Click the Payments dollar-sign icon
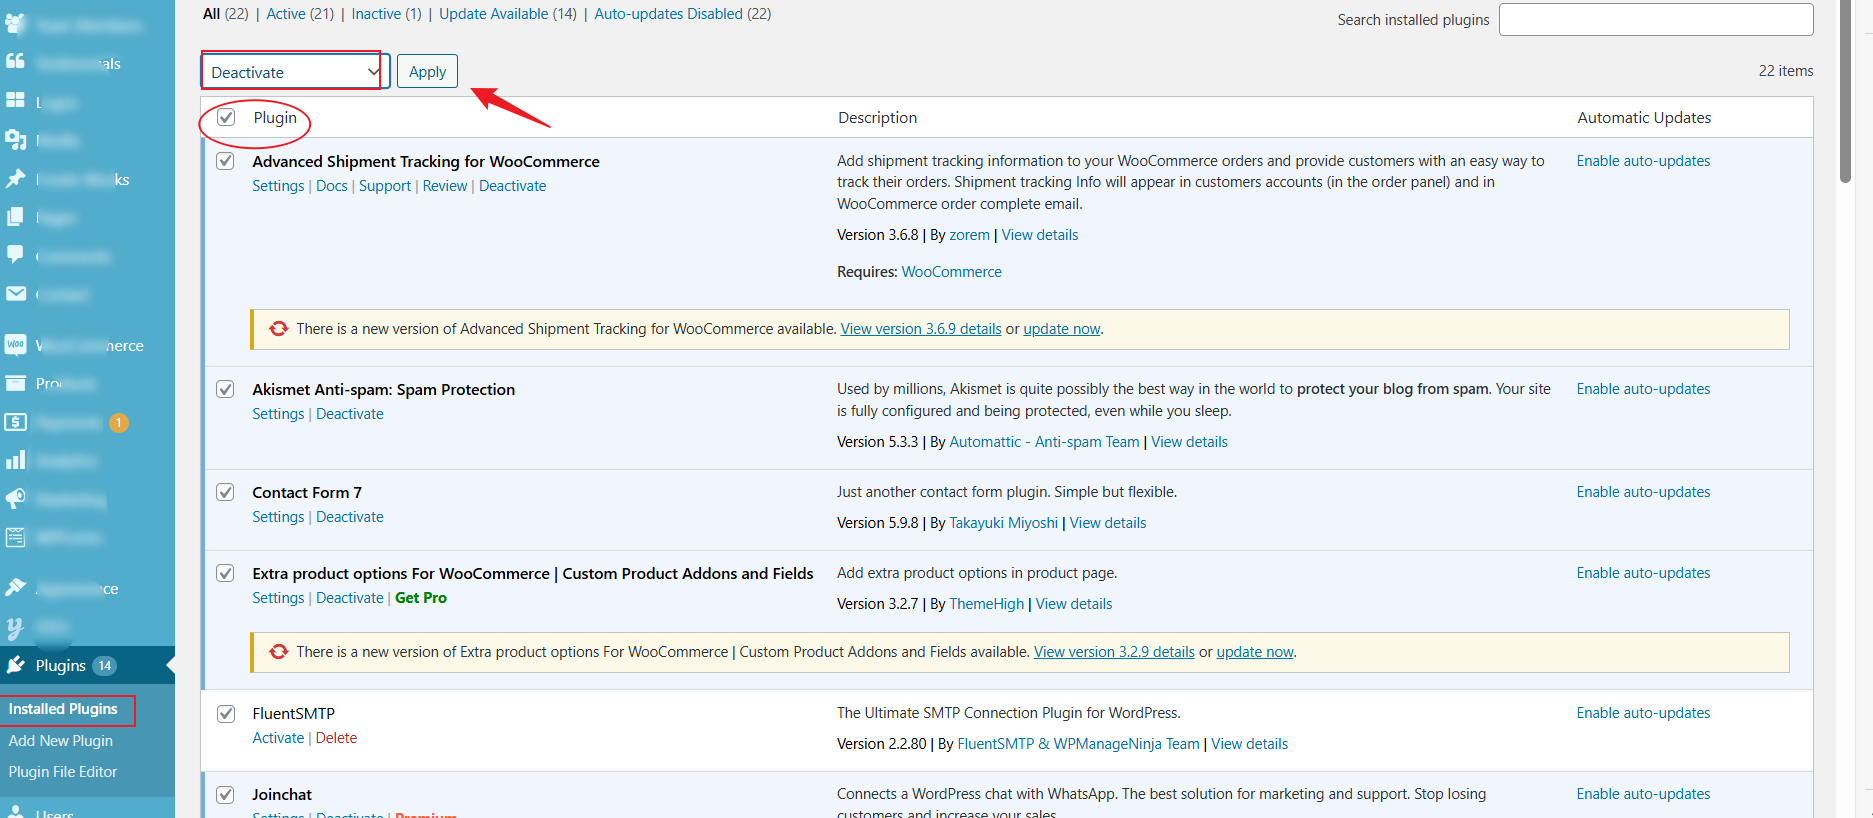This screenshot has width=1873, height=818. click(x=15, y=422)
